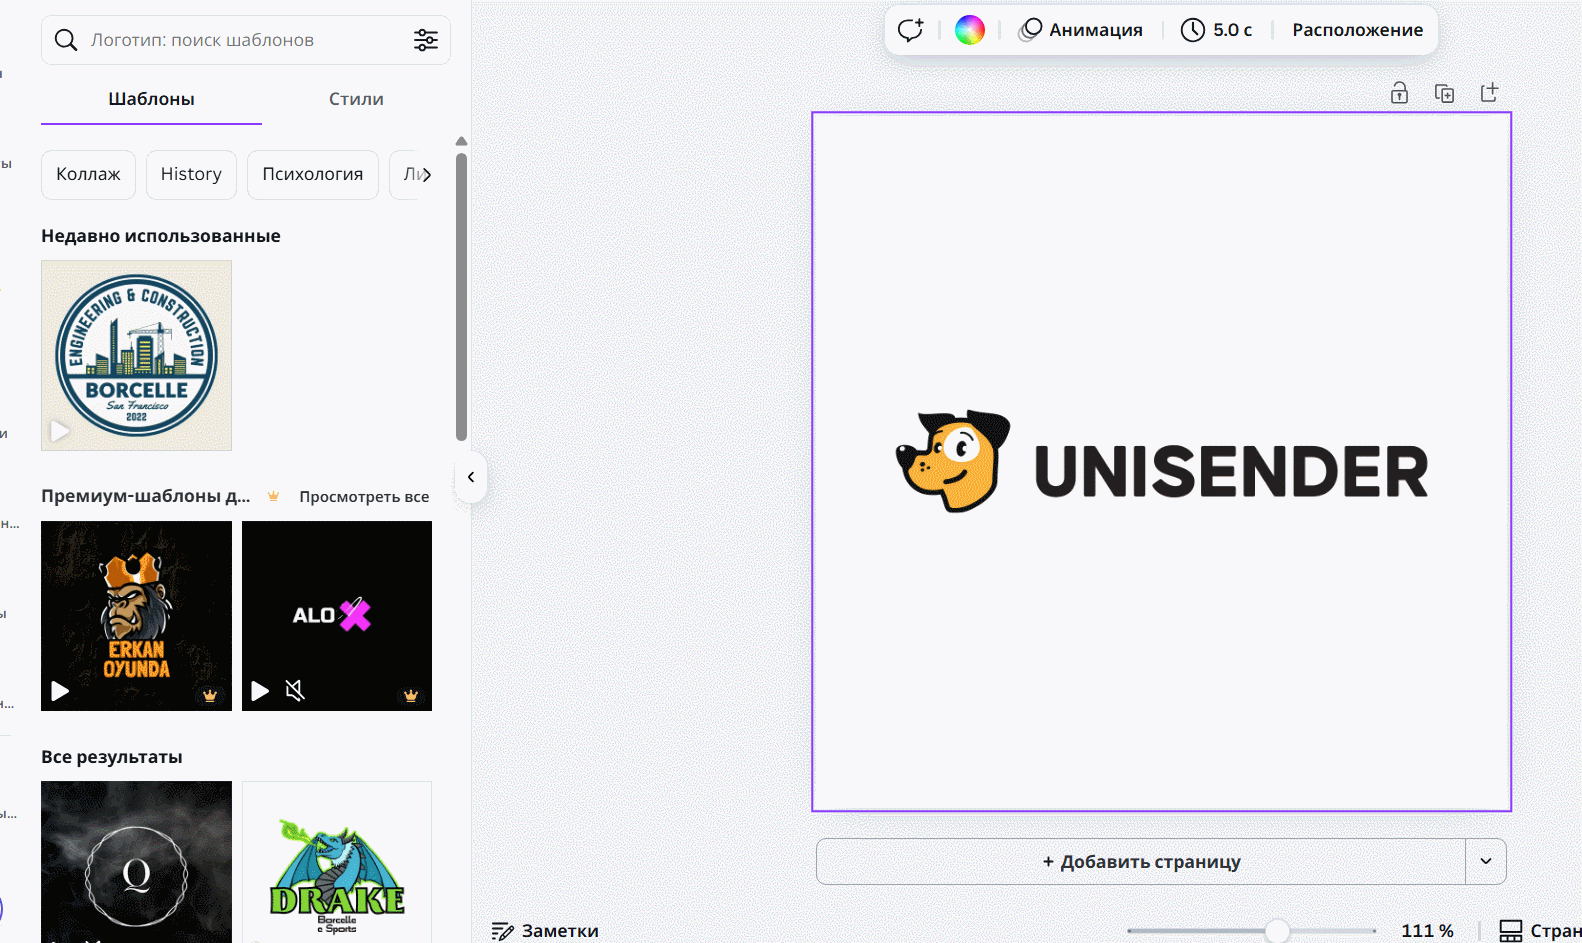1582x943 pixels.
Task: Click the grid view pages icon
Action: coord(1510,931)
